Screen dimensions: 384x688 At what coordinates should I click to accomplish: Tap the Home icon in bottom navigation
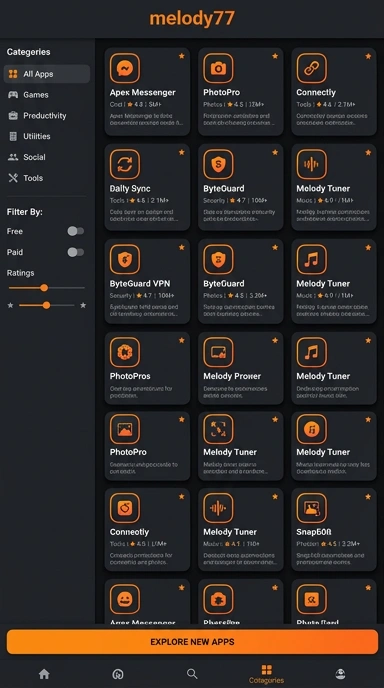[x=44, y=674]
